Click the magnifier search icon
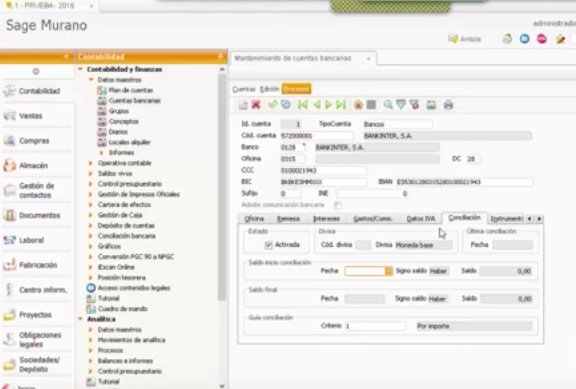The image size is (576, 389). click(x=388, y=105)
